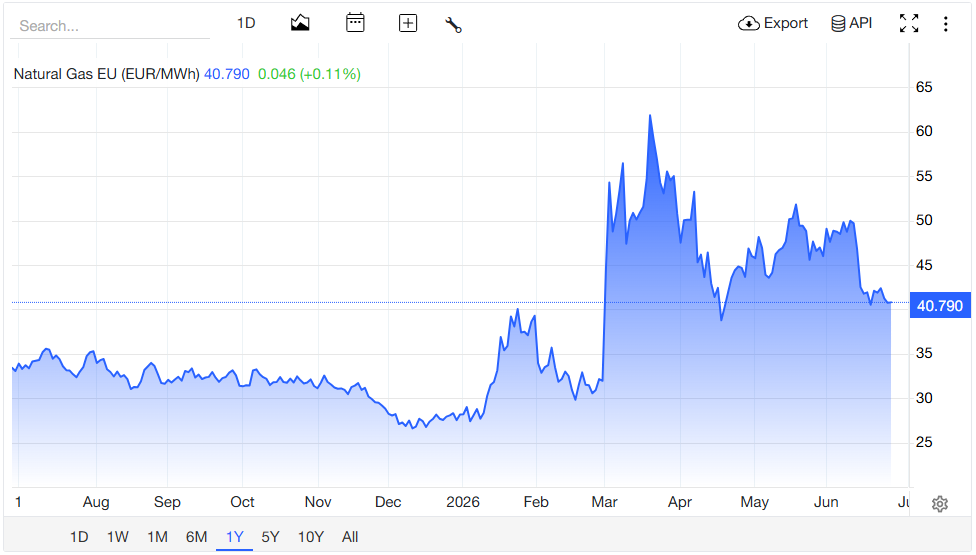Switch to the 5Y time range
Screen dimensions: 976x555
pos(270,536)
